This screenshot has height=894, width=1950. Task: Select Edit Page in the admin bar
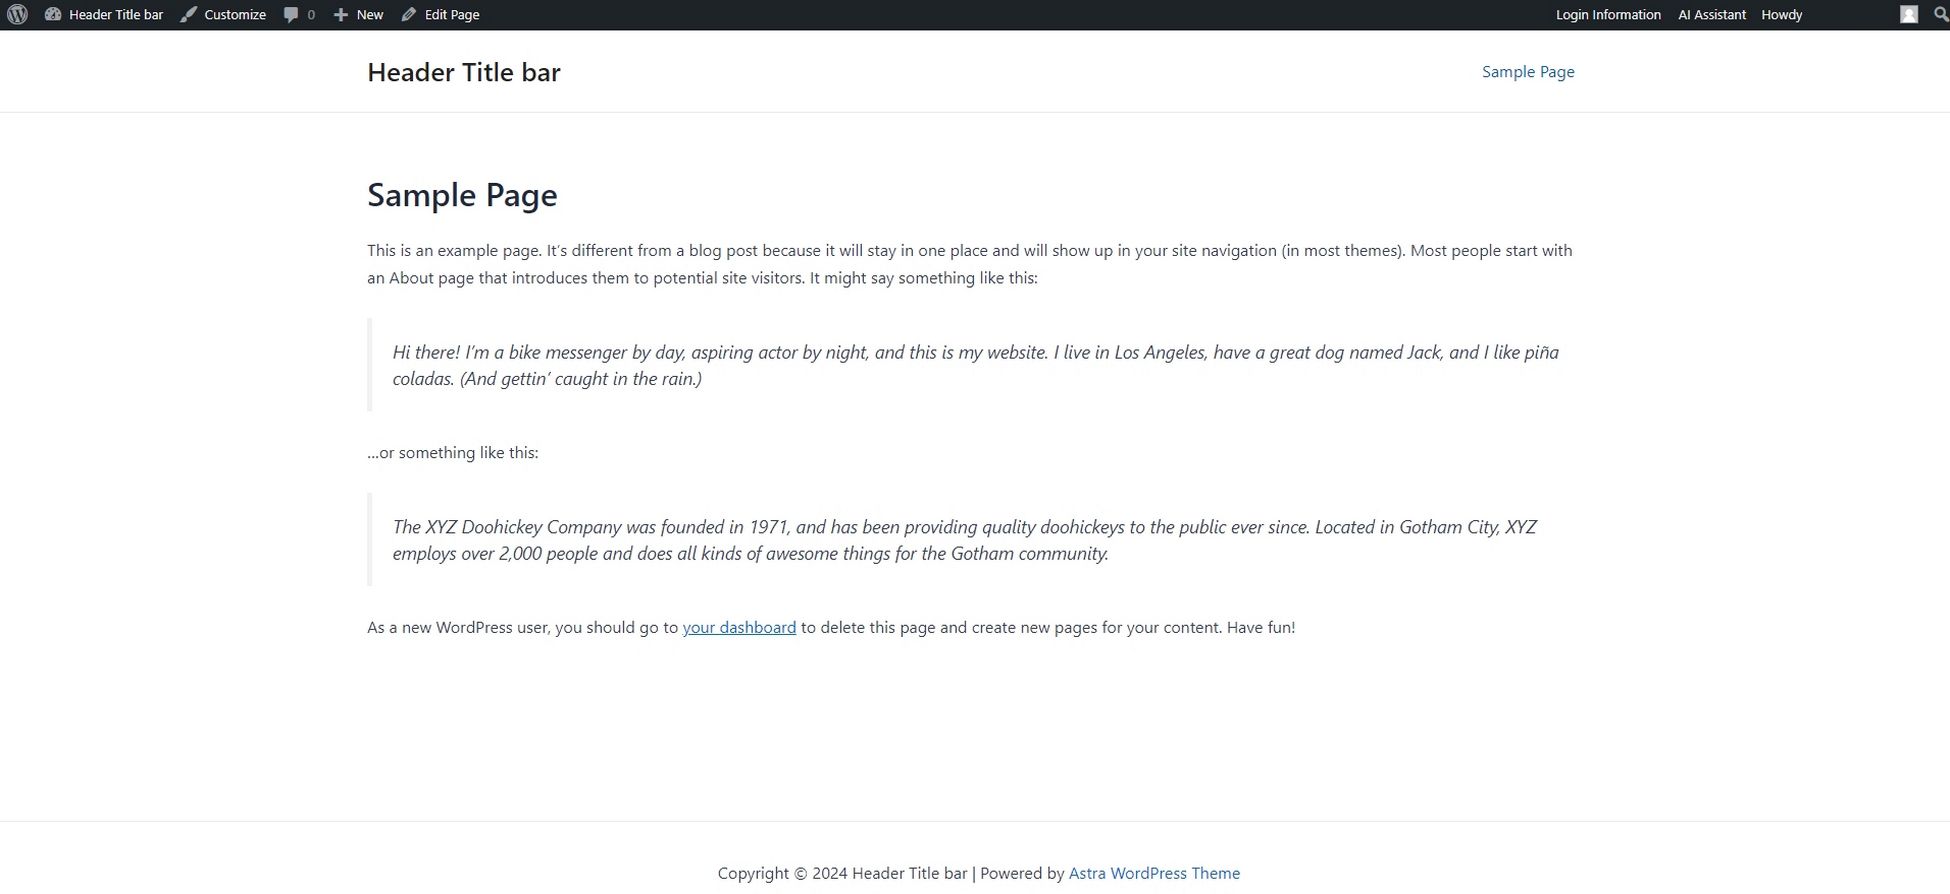pyautogui.click(x=452, y=14)
